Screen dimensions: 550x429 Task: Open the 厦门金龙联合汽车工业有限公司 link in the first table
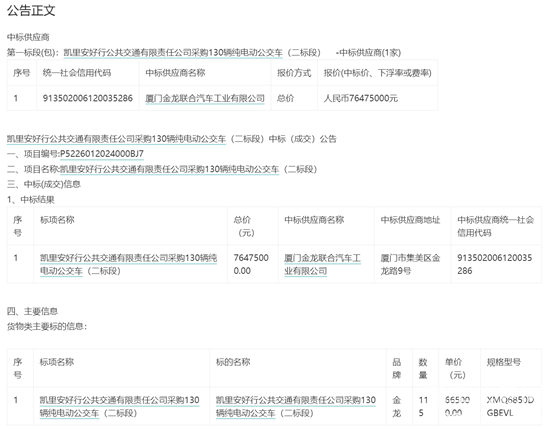pos(205,99)
